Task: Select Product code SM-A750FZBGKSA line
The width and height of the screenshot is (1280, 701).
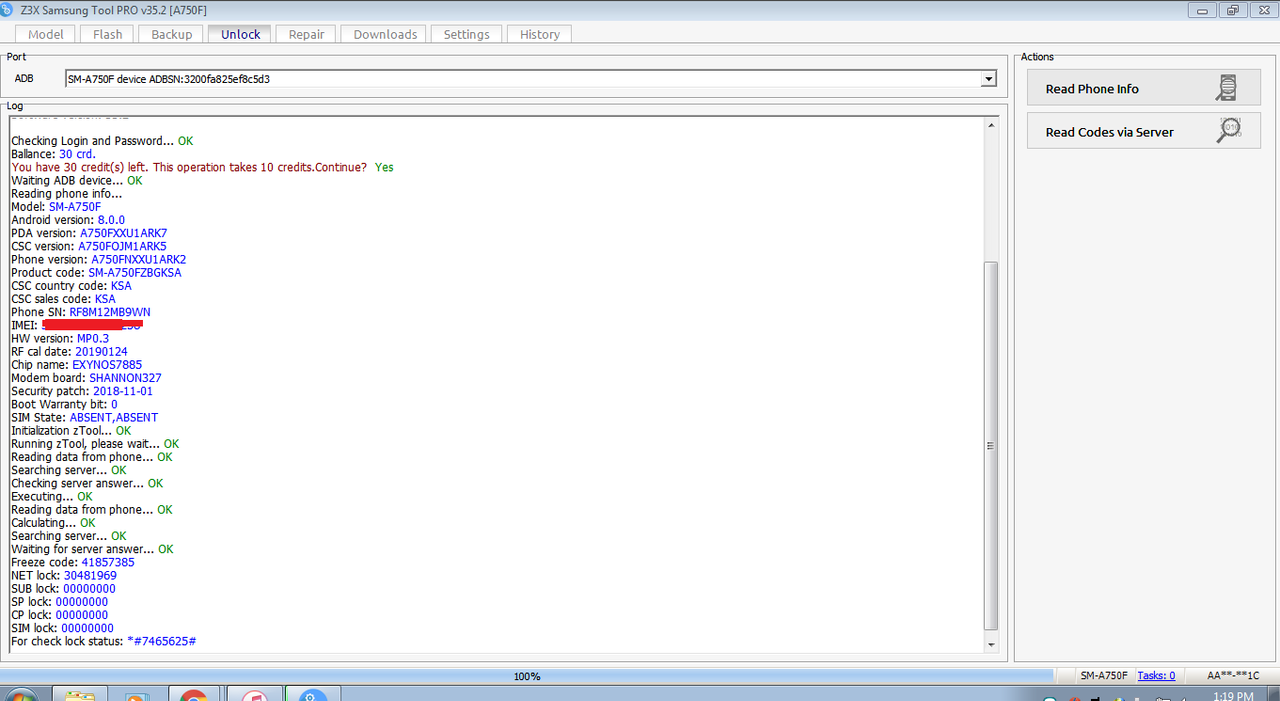Action: pos(96,272)
